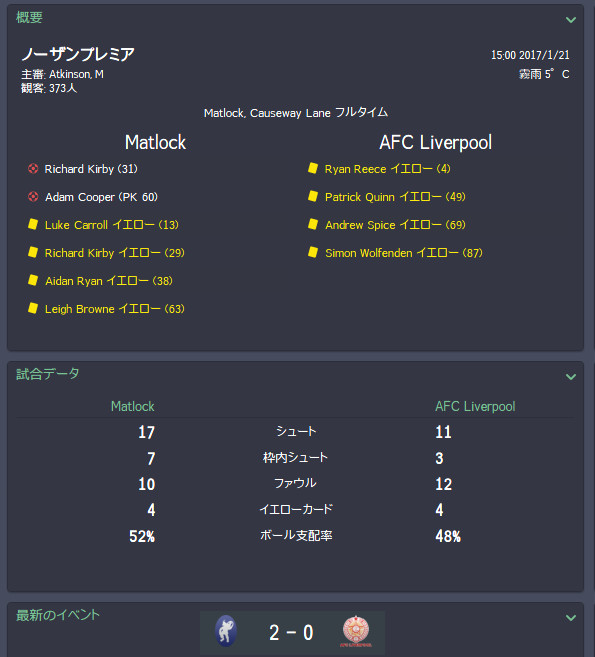Collapse the 最新のイベント panel chevron

click(x=571, y=618)
